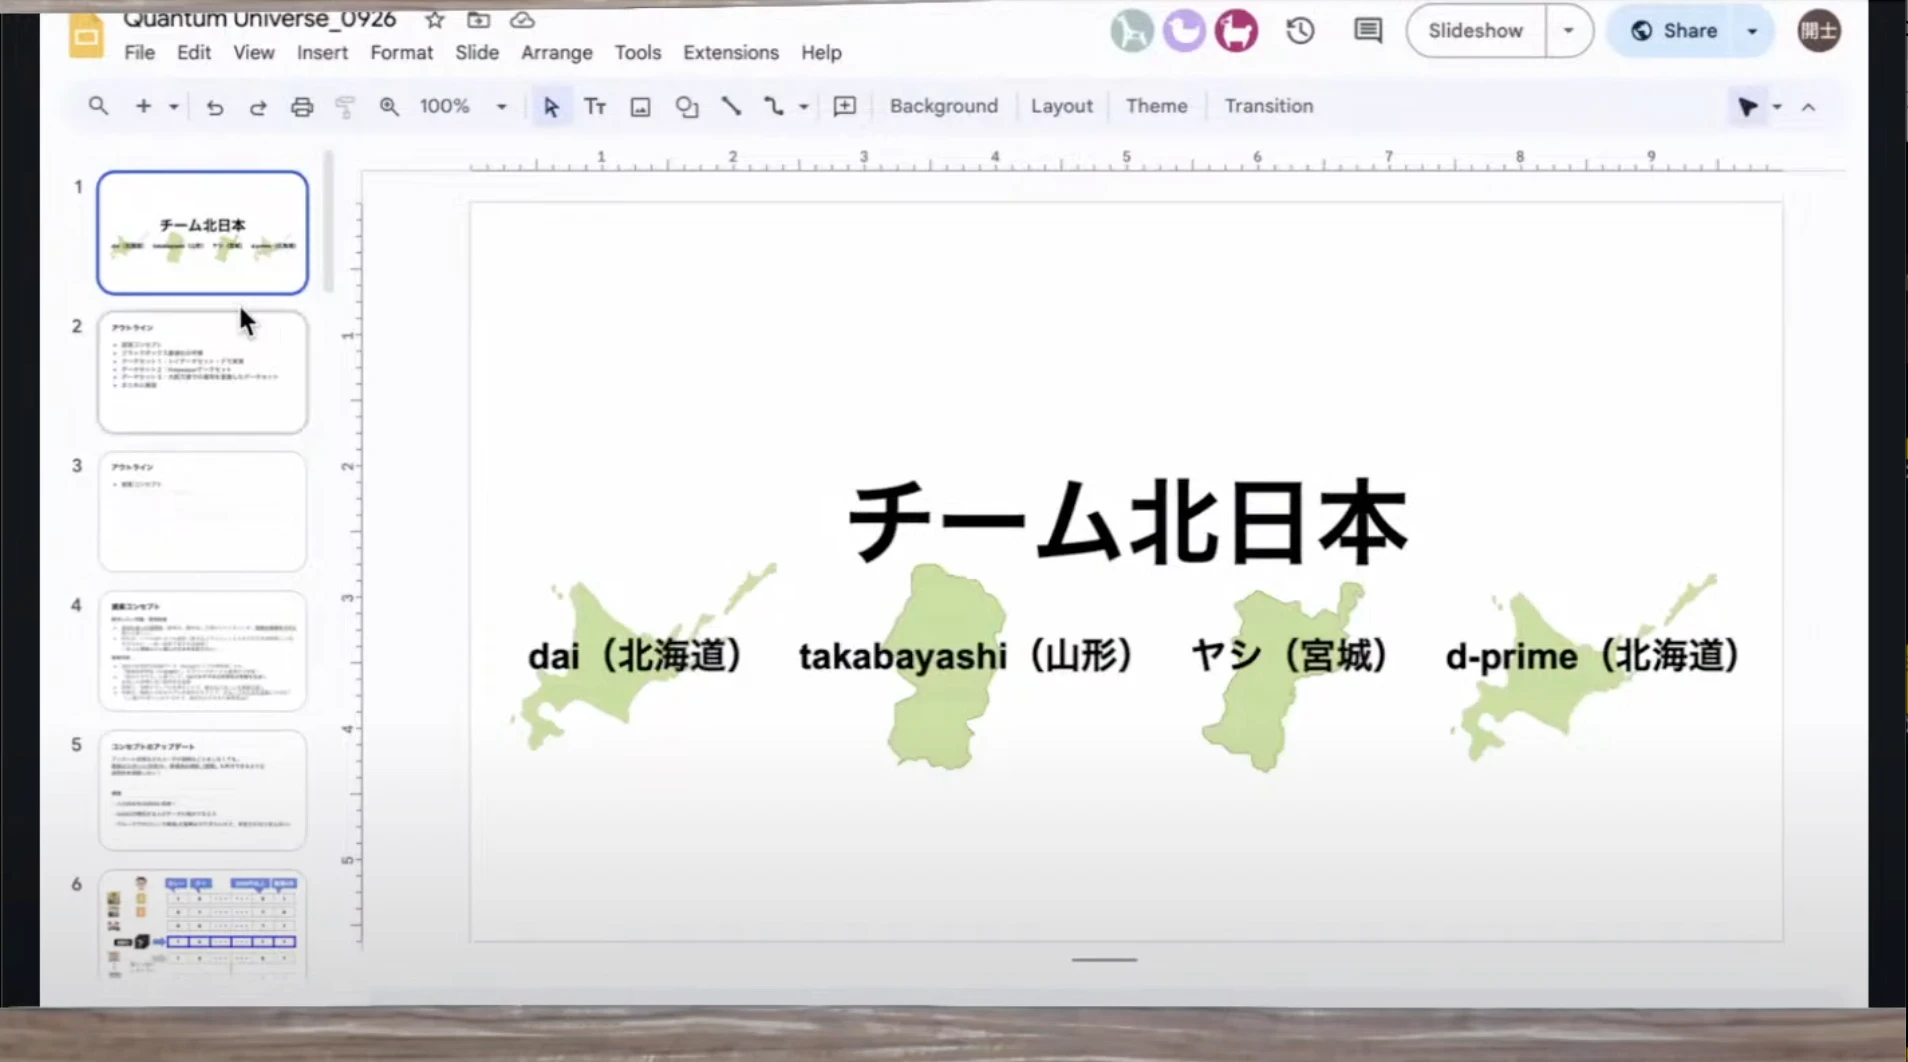Open the Extensions menu
This screenshot has height=1062, width=1908.
[730, 52]
